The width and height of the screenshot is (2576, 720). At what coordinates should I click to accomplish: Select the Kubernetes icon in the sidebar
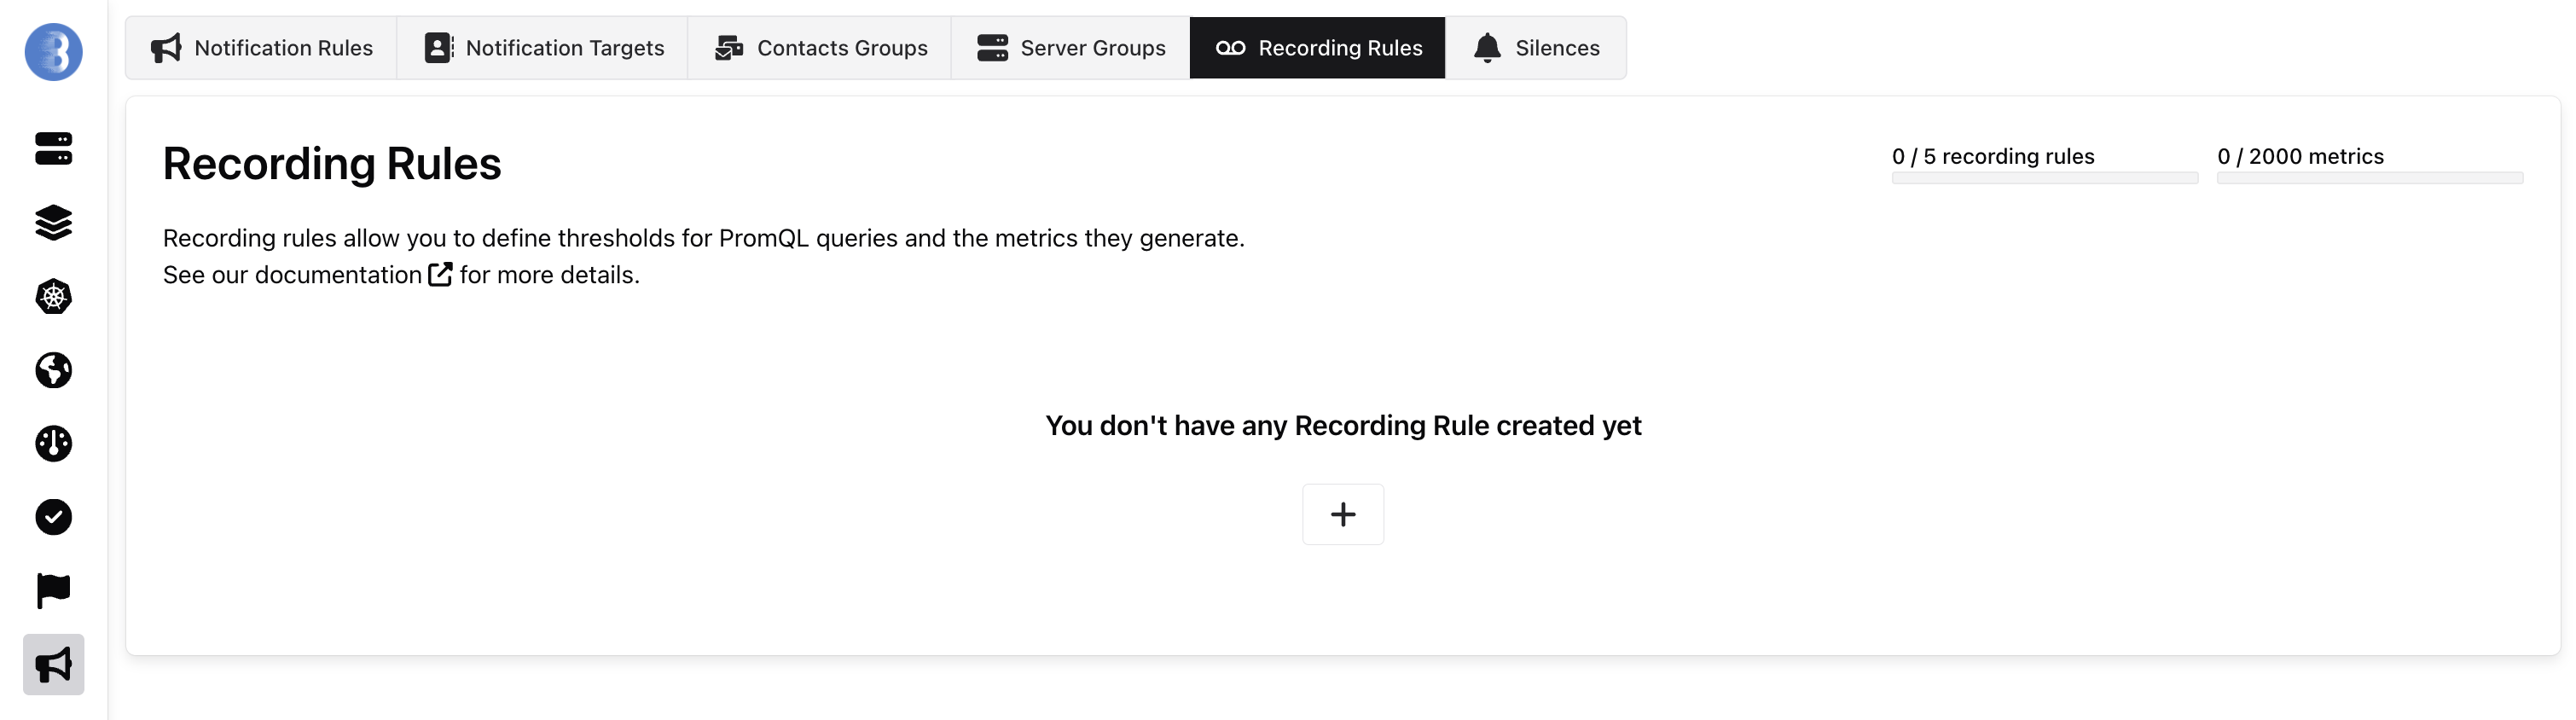(x=52, y=297)
